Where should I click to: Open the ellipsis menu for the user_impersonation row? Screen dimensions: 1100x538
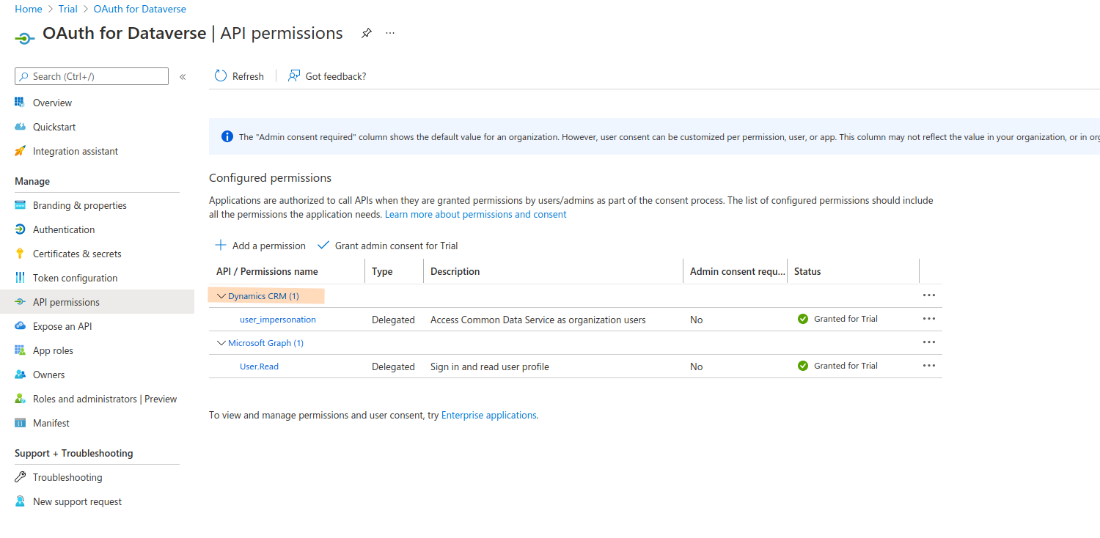coord(930,318)
